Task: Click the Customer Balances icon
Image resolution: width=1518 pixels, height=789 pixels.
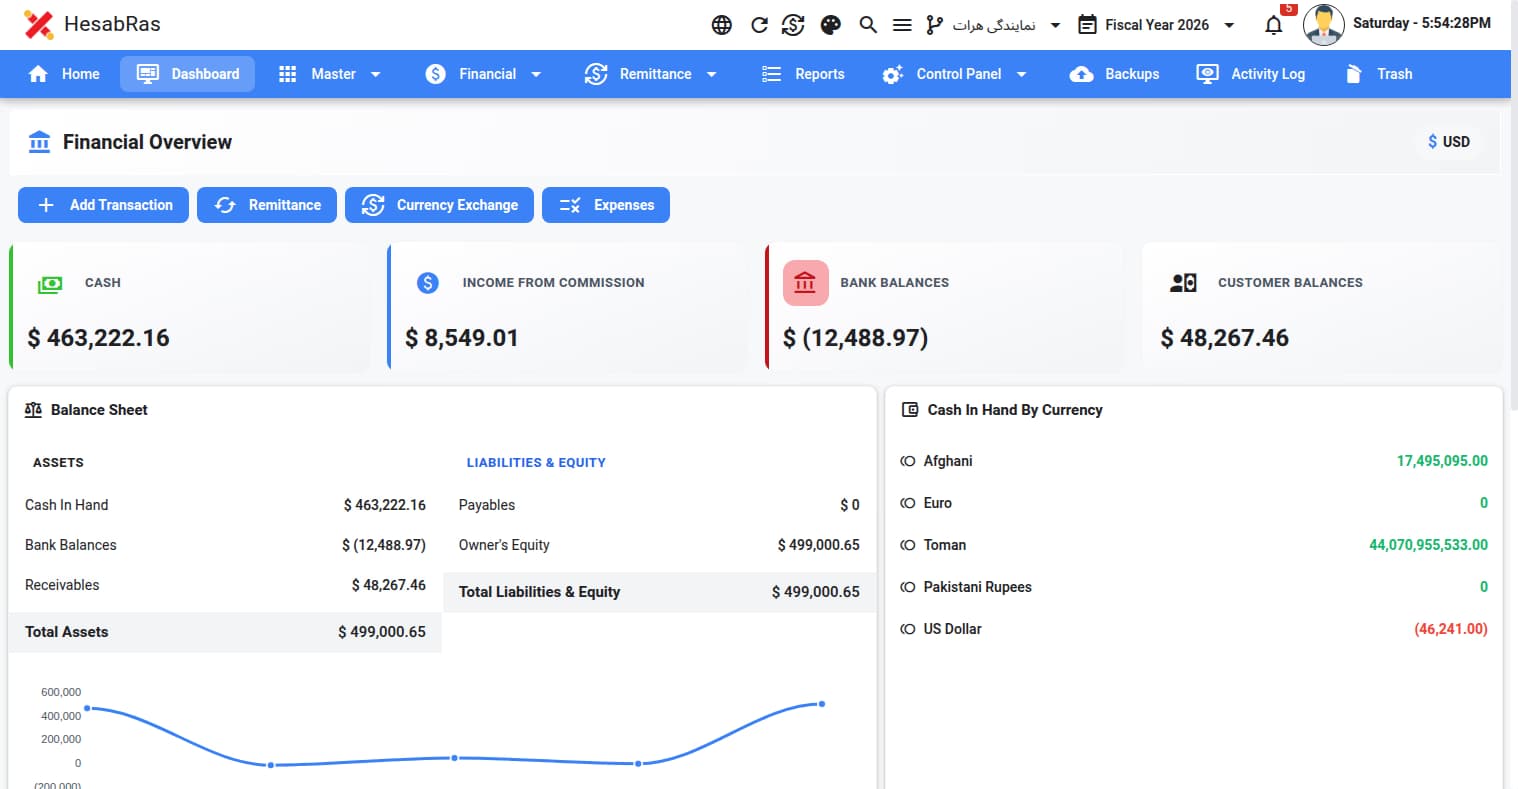Action: (x=1183, y=283)
